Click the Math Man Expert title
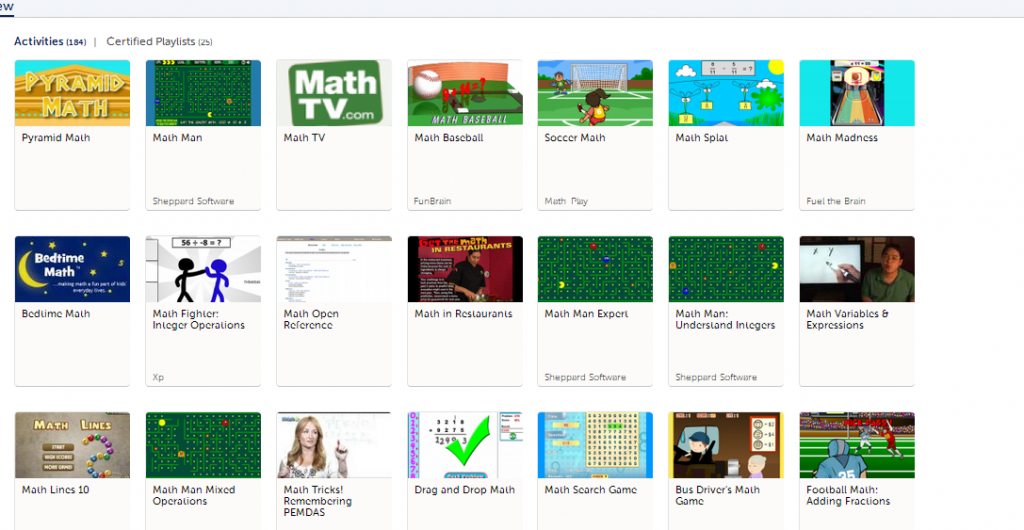The width and height of the screenshot is (1024, 530). (x=586, y=314)
